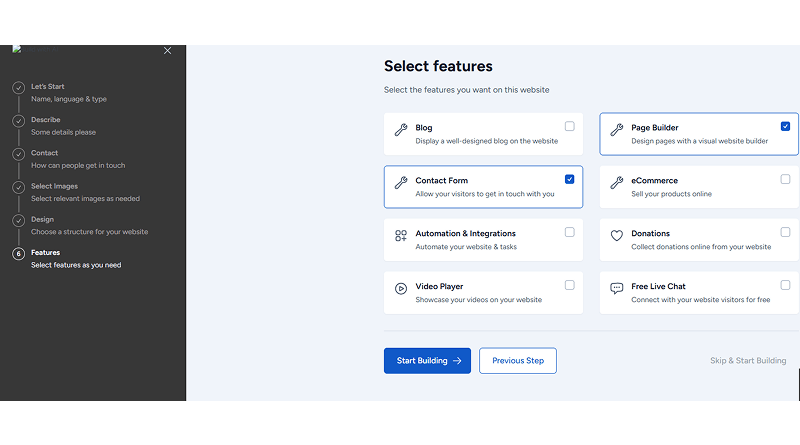Click the broken logo image in sidebar

[x=36, y=49]
